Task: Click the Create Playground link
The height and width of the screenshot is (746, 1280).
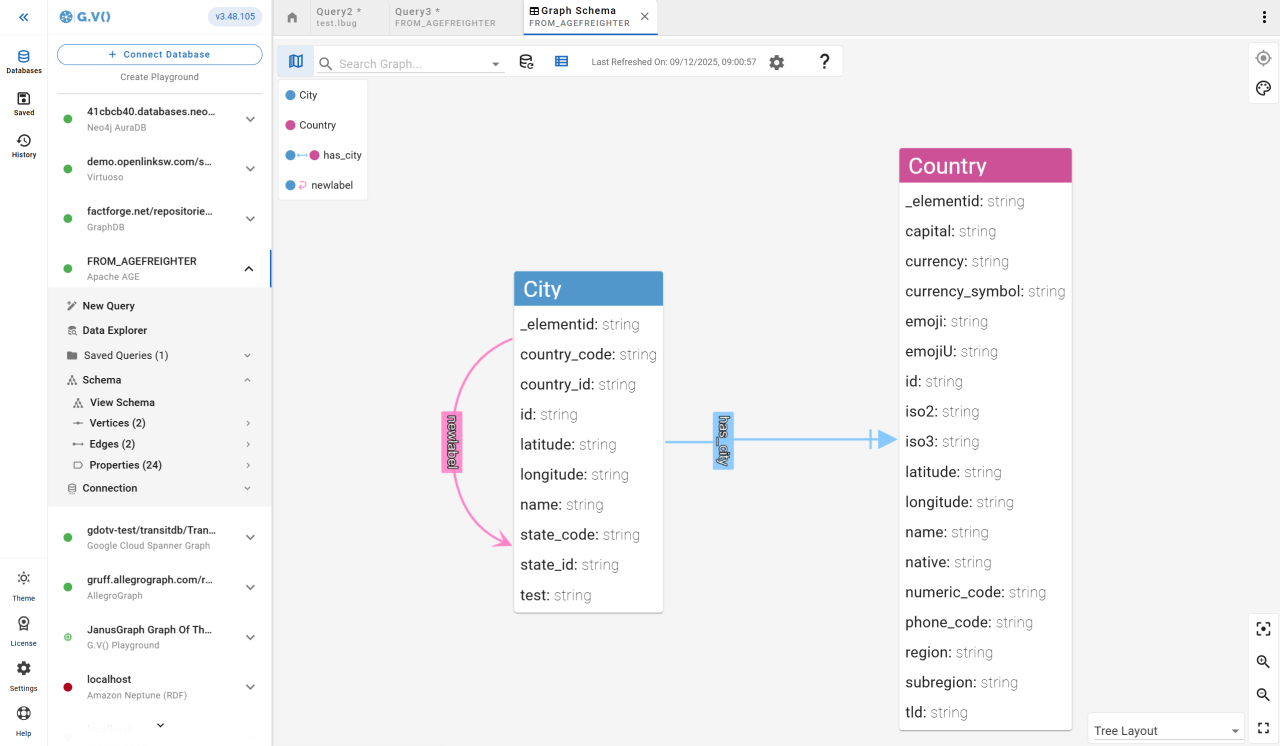Action: pos(160,77)
